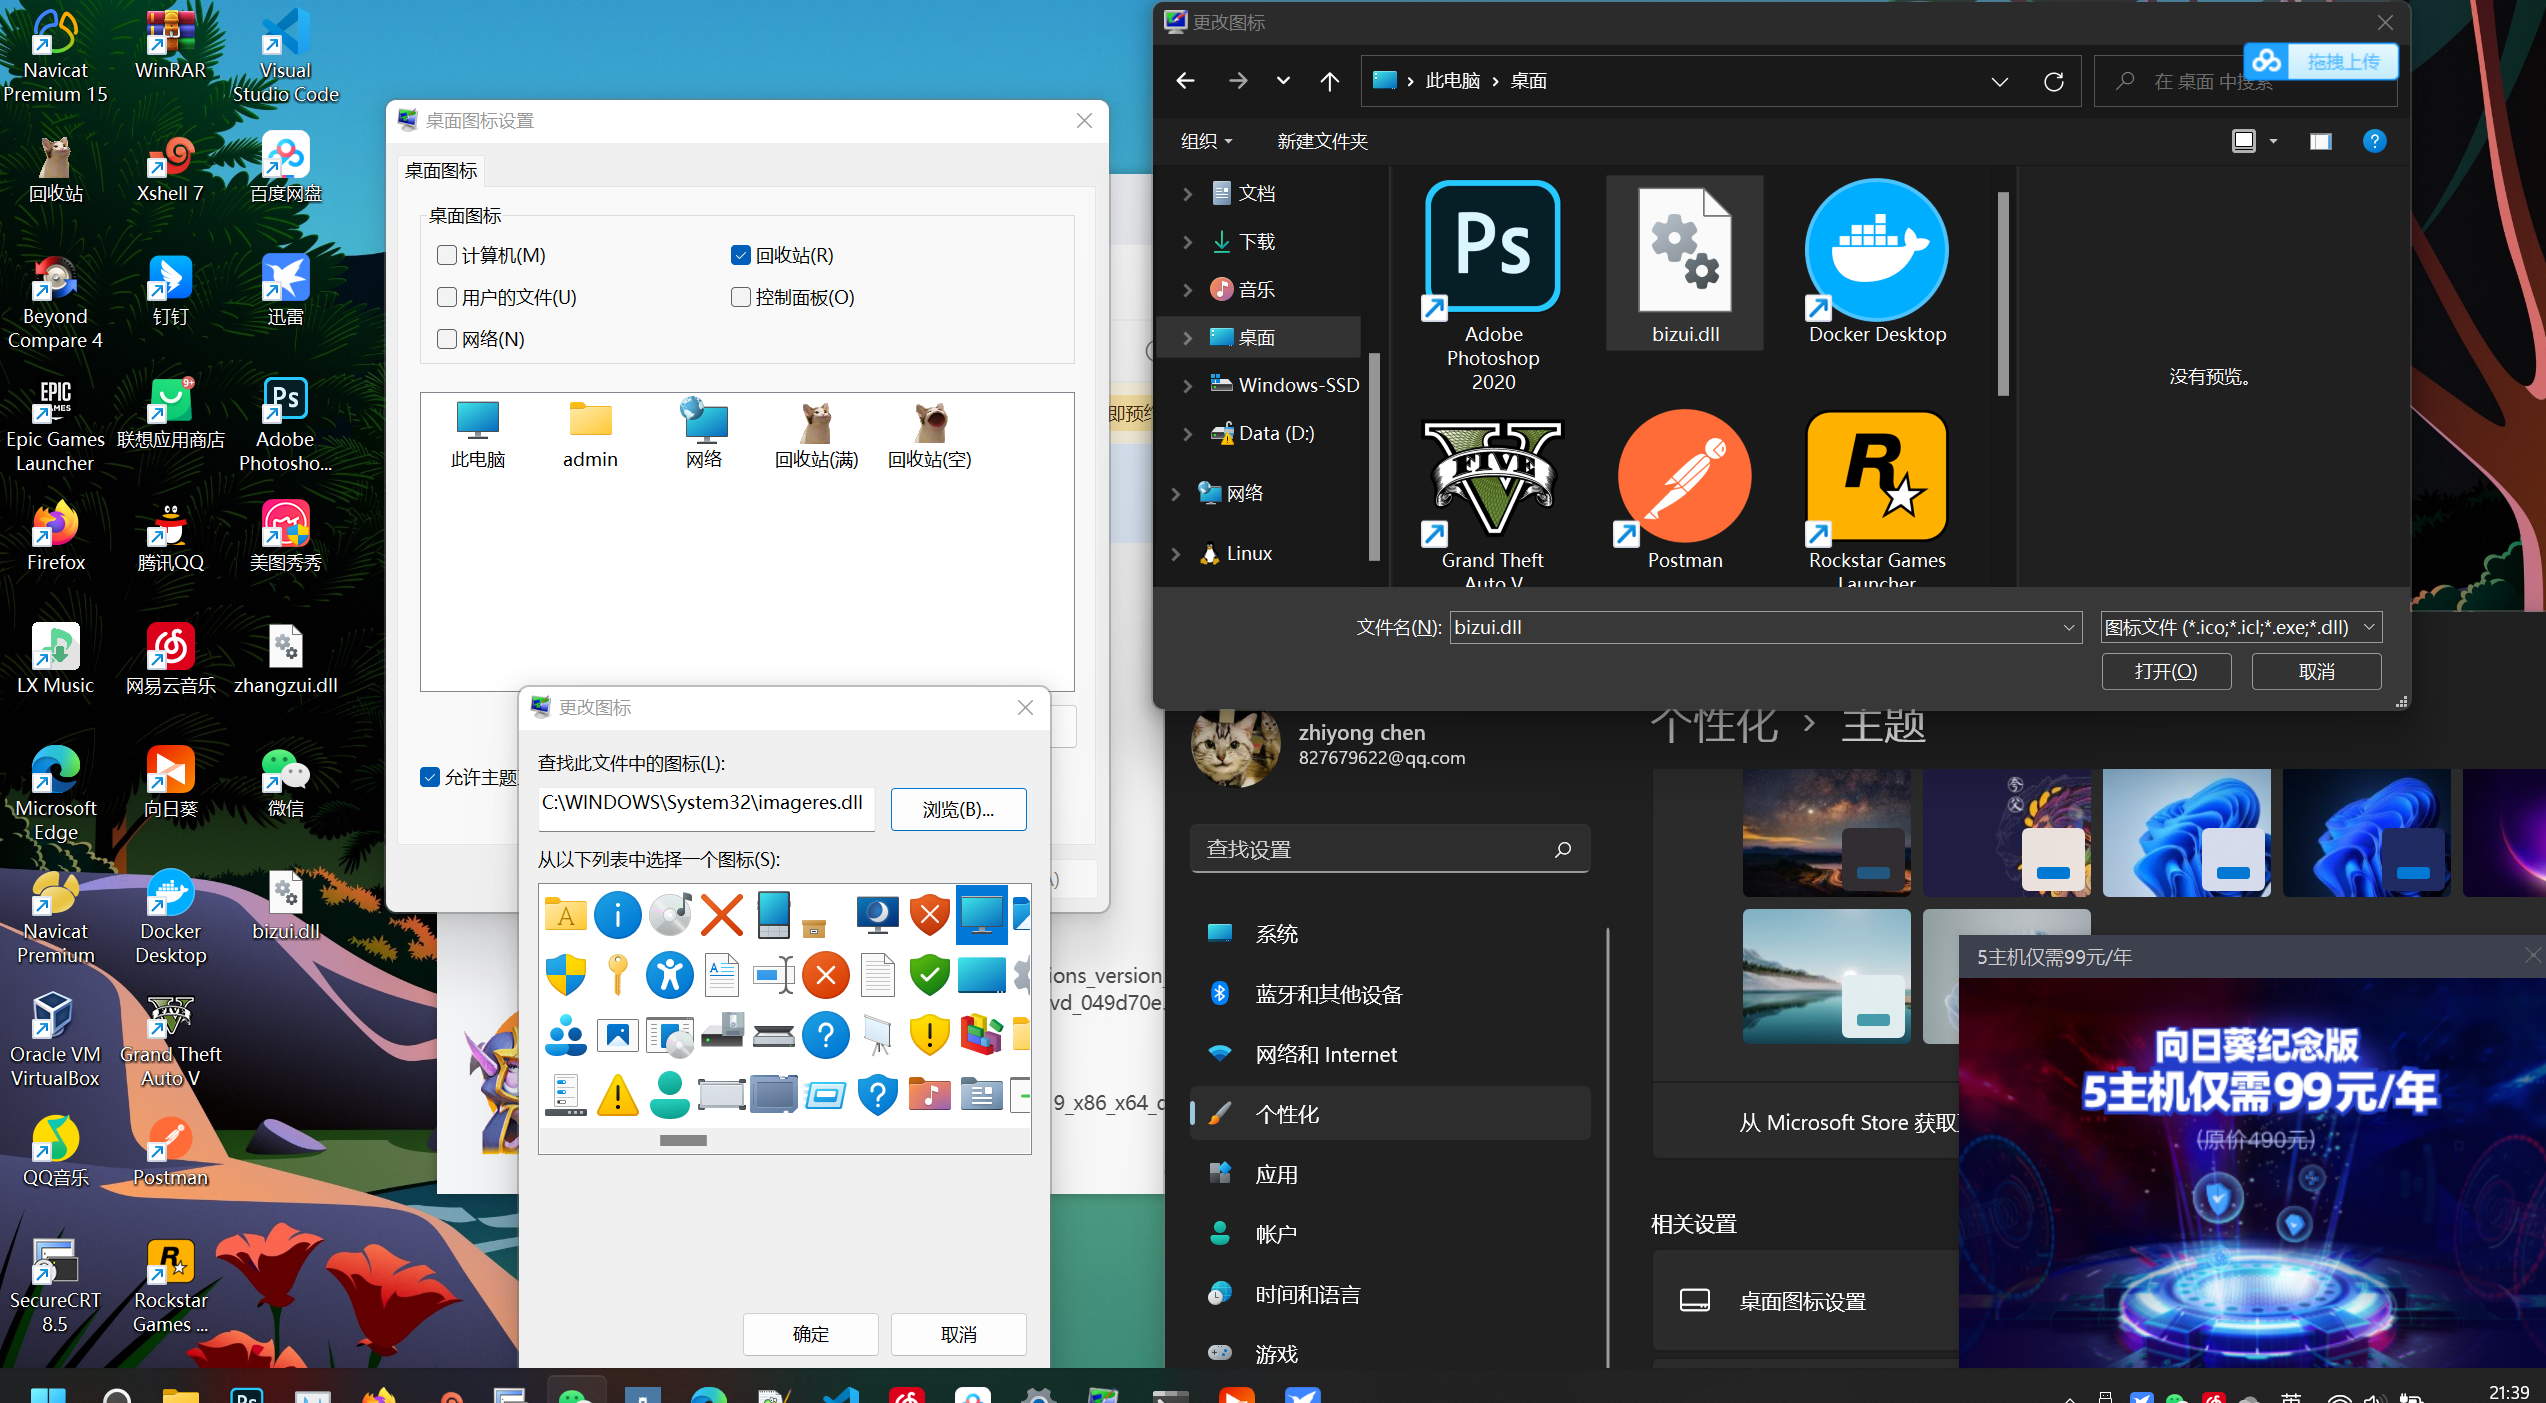This screenshot has height=1403, width=2546.
Task: Expand Data (D:) drive node
Action: pyautogui.click(x=1187, y=433)
